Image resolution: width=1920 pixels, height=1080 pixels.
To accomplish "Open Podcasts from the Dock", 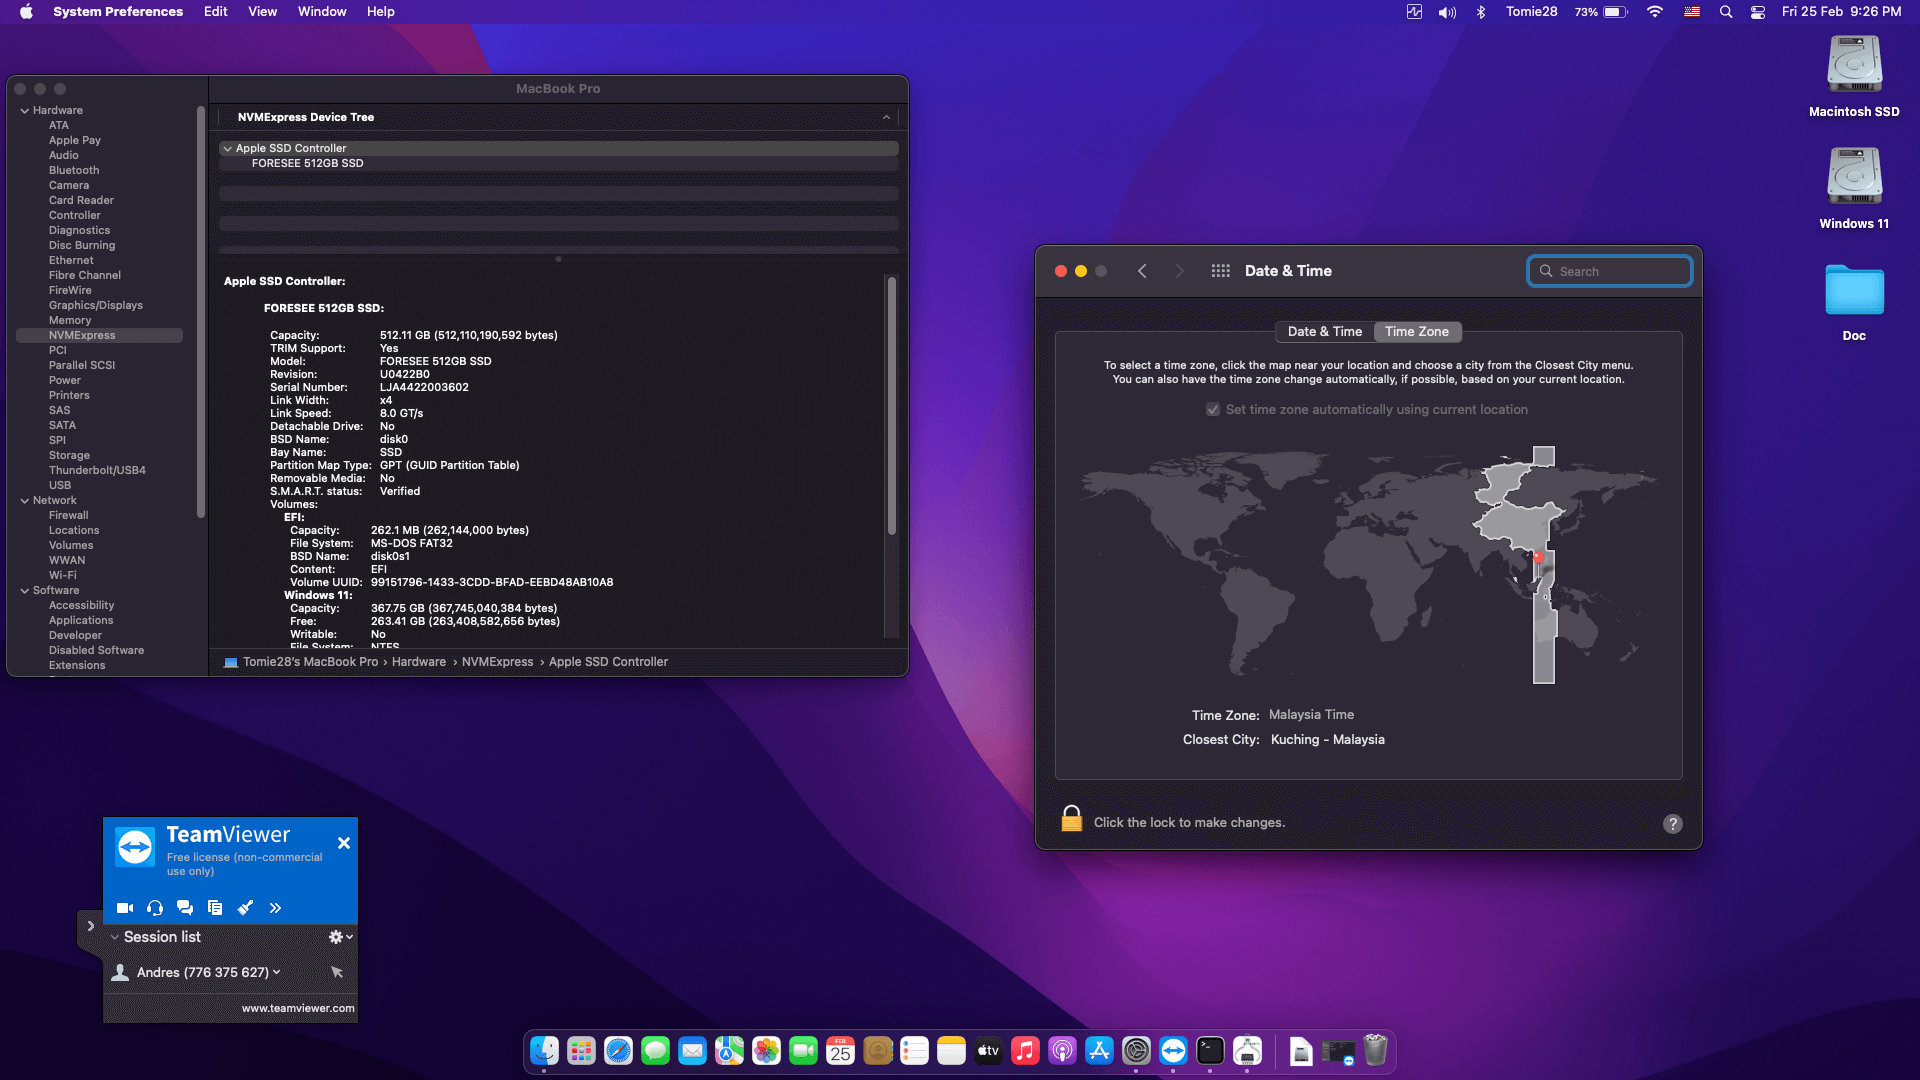I will [1062, 1051].
